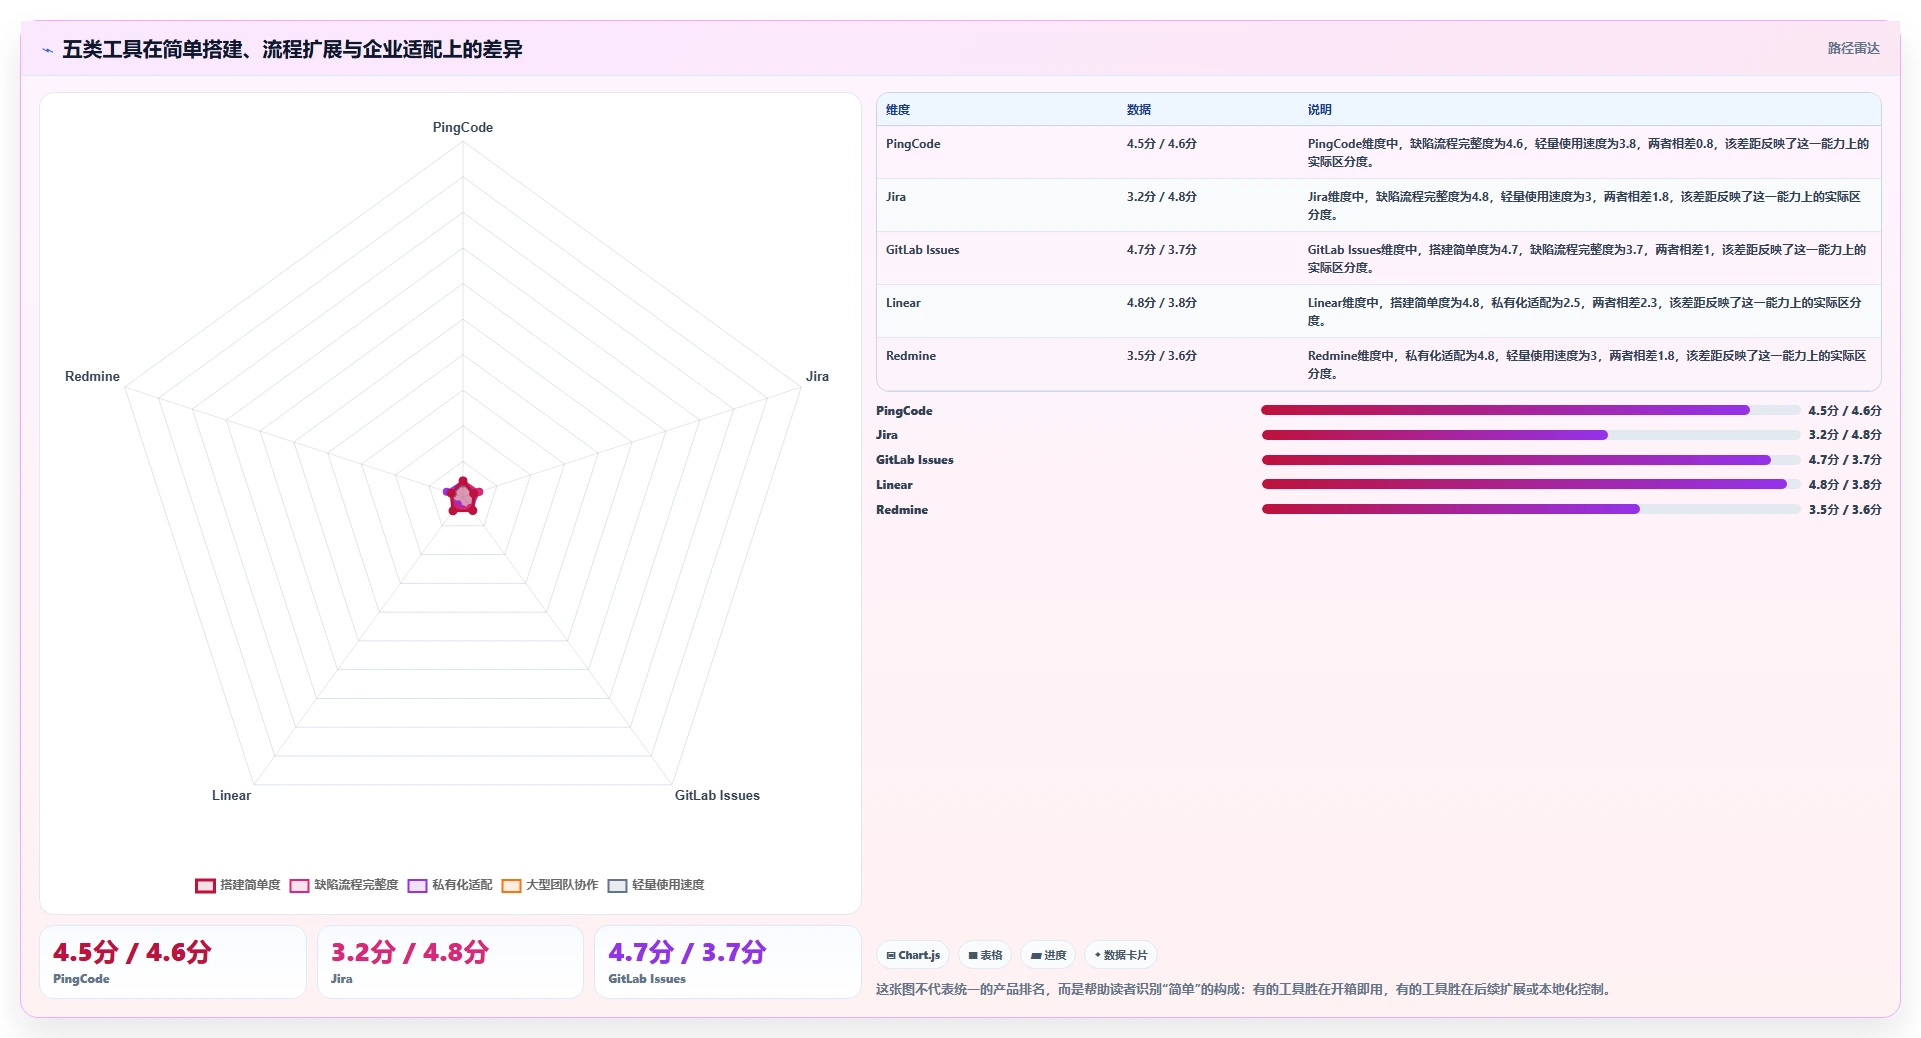Toggle the 大型团队协作 legend item

click(x=550, y=885)
